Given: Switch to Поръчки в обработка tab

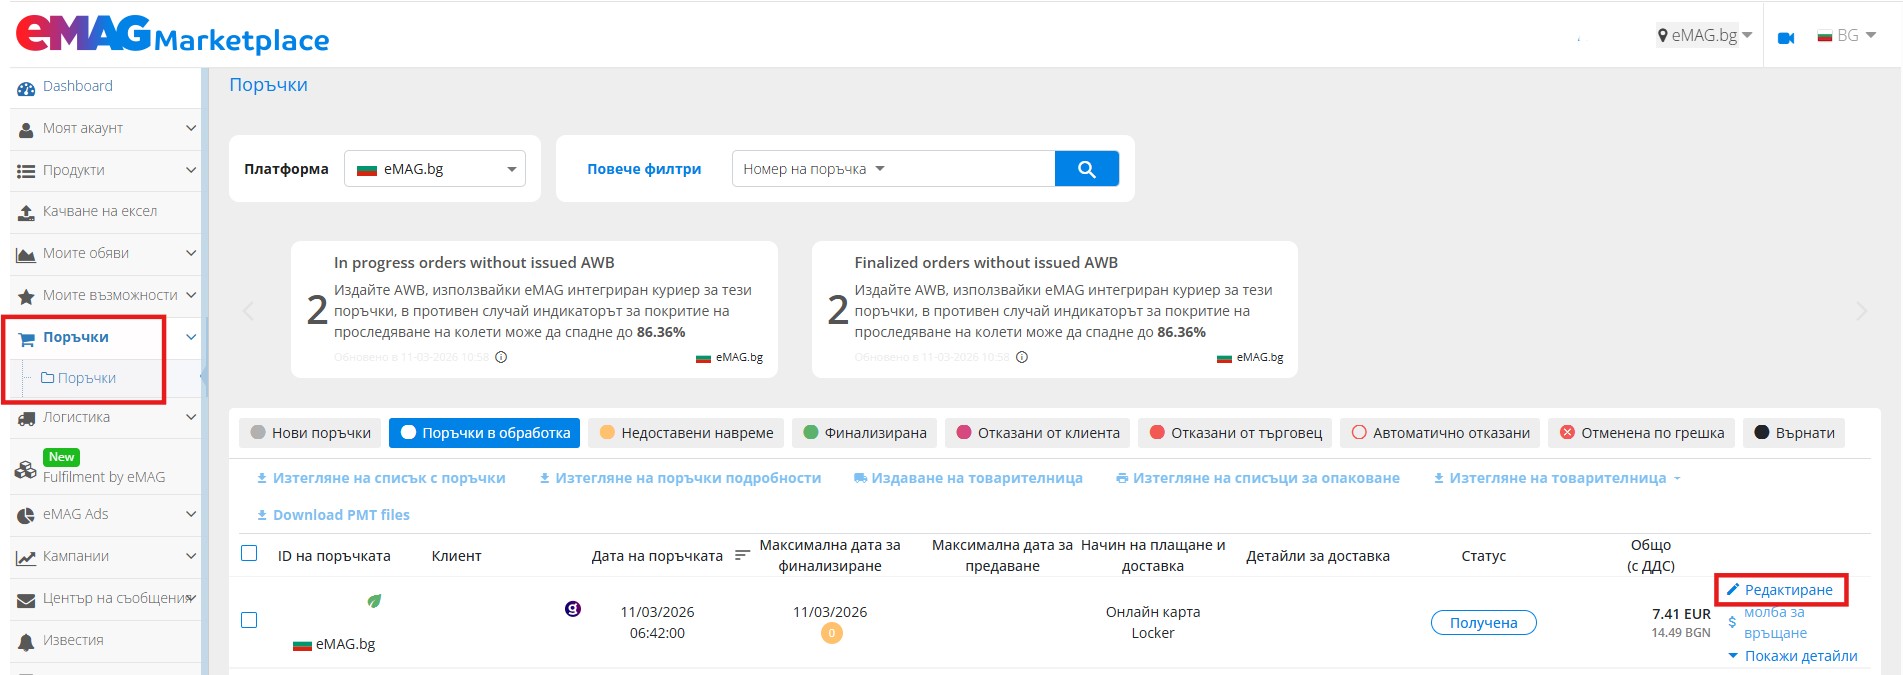Looking at the screenshot, I should click(x=485, y=433).
